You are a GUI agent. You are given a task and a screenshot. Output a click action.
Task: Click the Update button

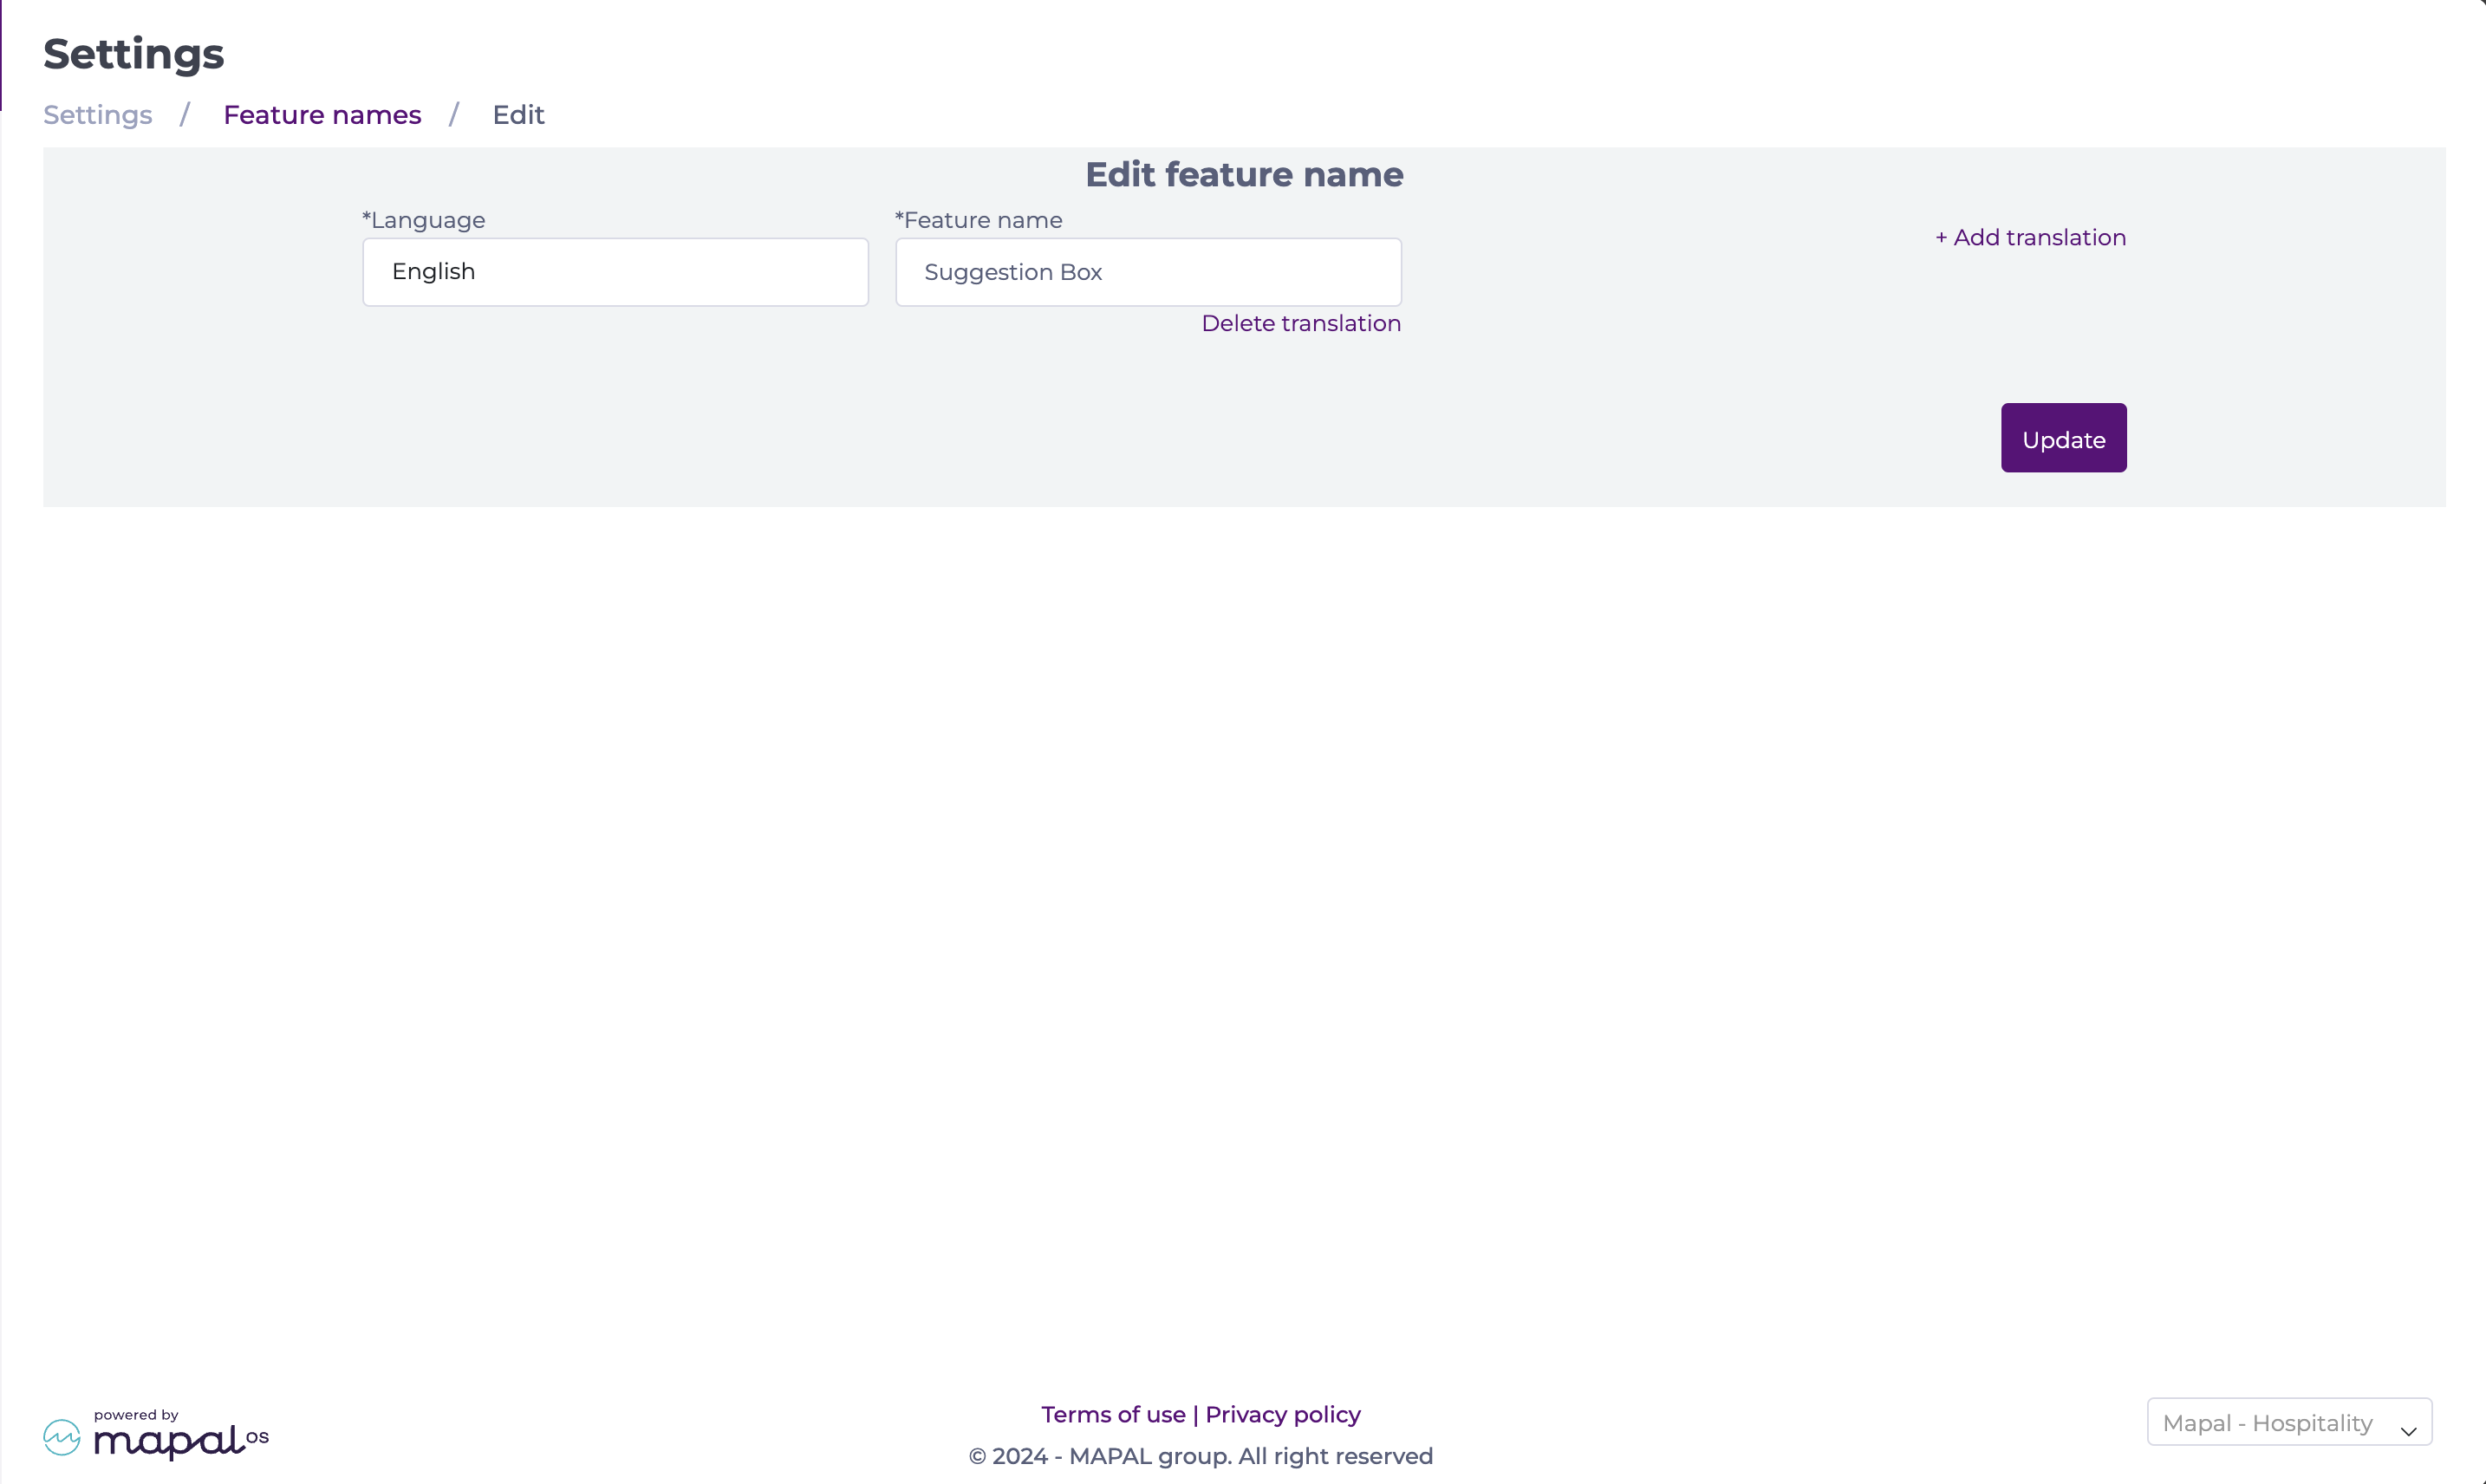pyautogui.click(x=2063, y=438)
